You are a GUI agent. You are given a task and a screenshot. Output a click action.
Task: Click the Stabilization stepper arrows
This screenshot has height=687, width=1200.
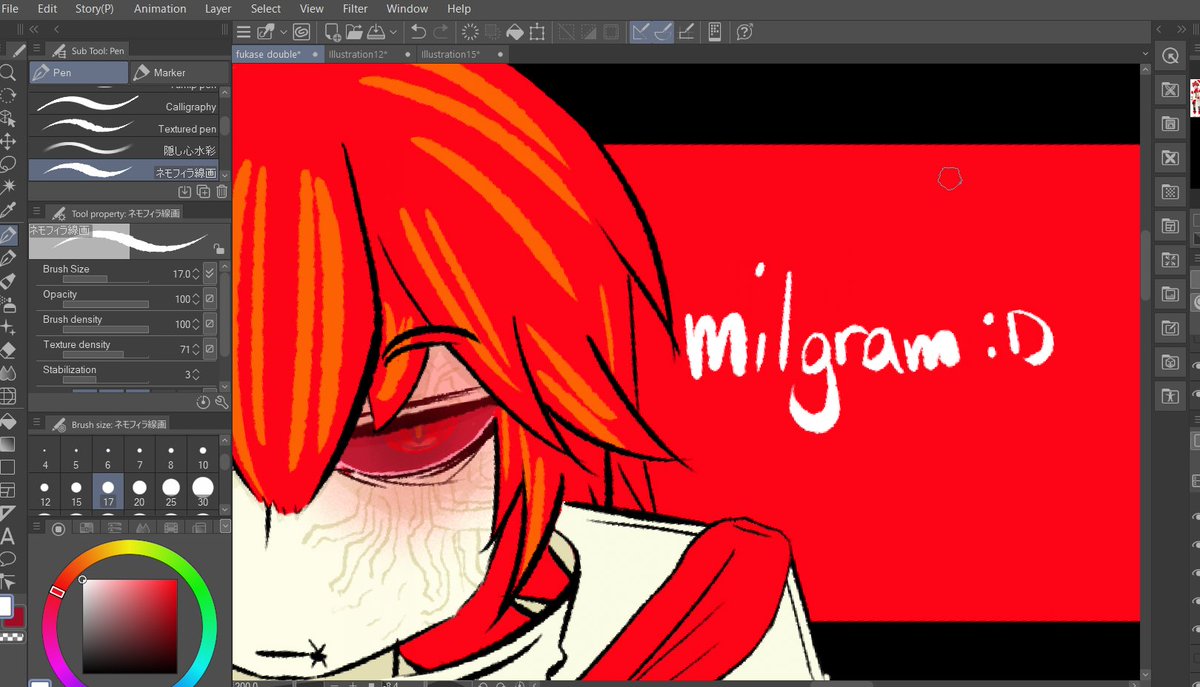pos(196,374)
